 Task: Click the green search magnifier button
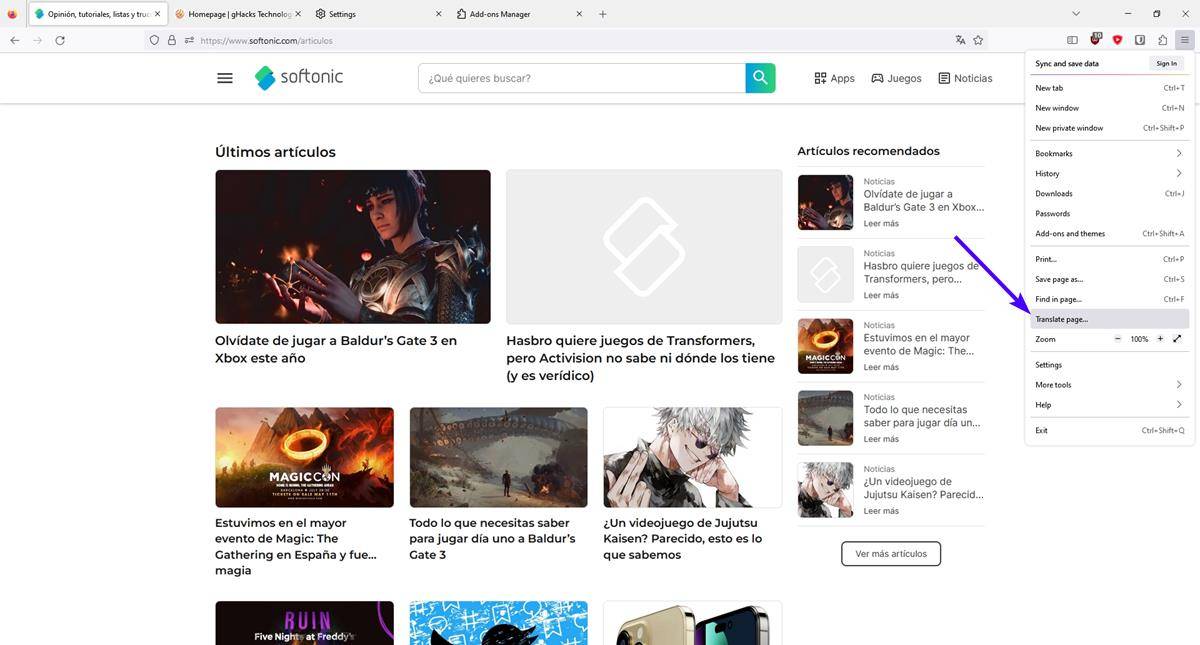click(x=760, y=78)
